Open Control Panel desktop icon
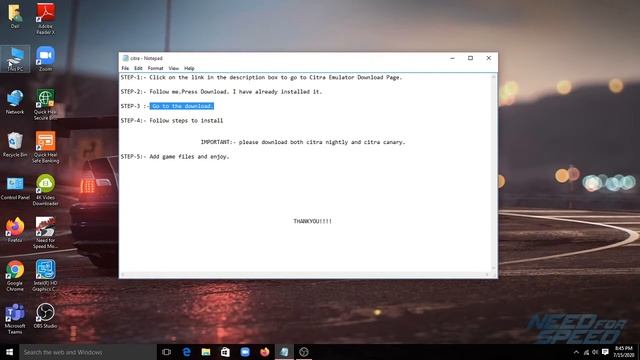This screenshot has width=640, height=360. 15,188
